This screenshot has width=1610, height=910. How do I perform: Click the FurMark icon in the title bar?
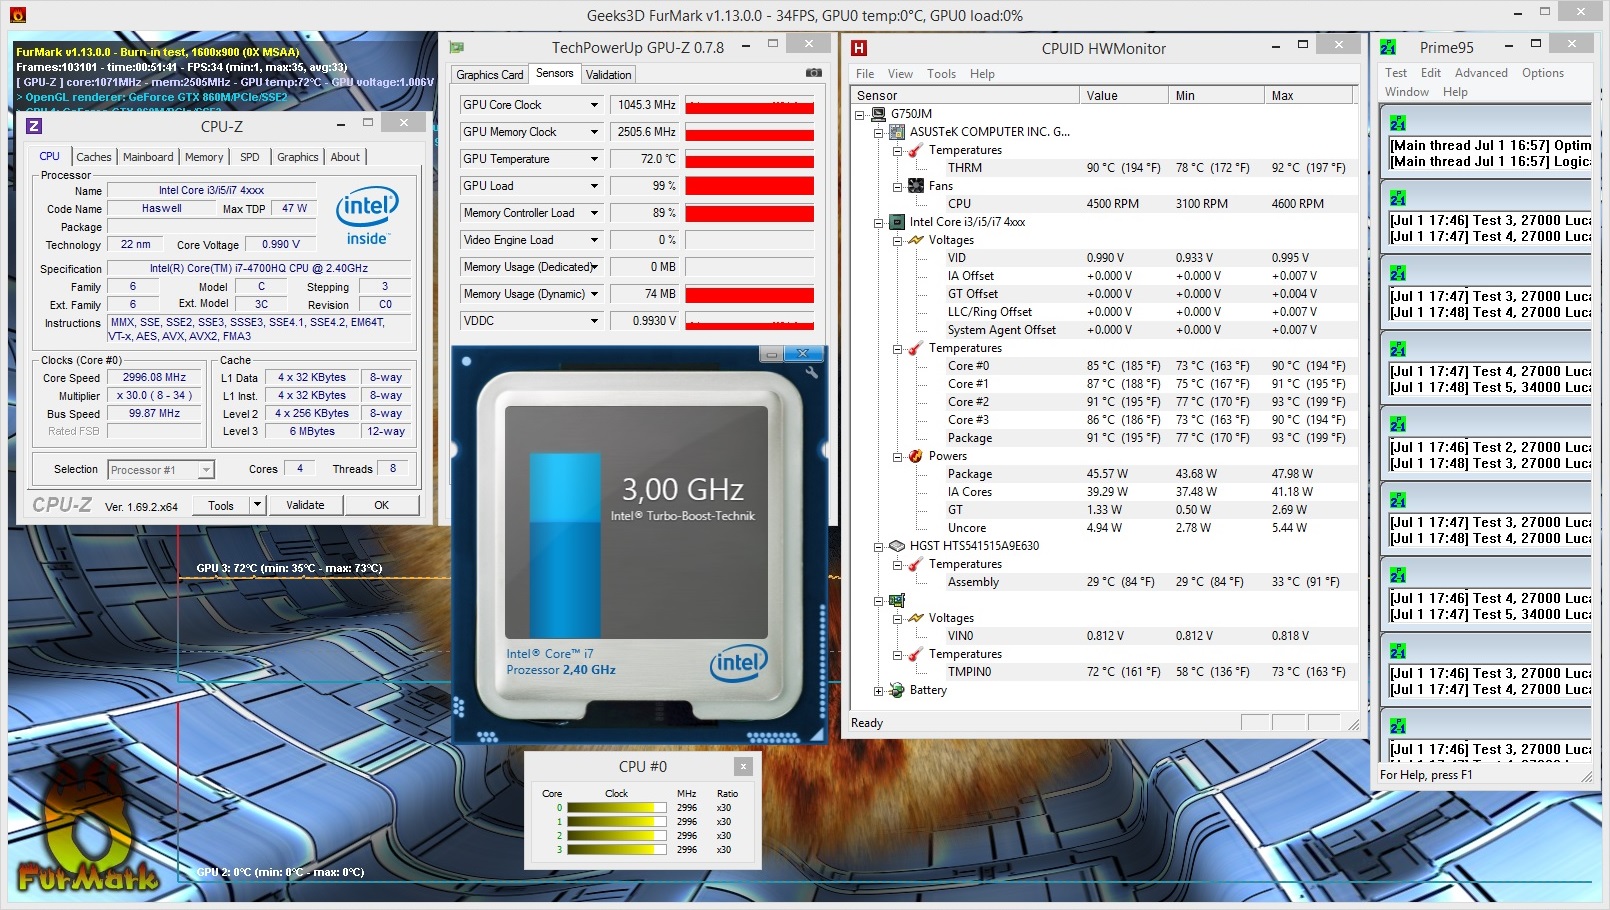pyautogui.click(x=17, y=15)
